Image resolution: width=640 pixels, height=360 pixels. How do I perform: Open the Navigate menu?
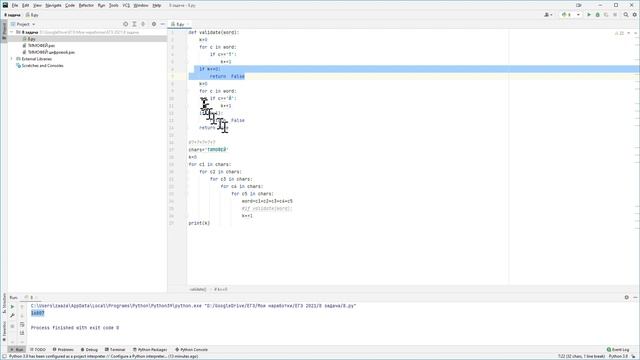[53, 5]
